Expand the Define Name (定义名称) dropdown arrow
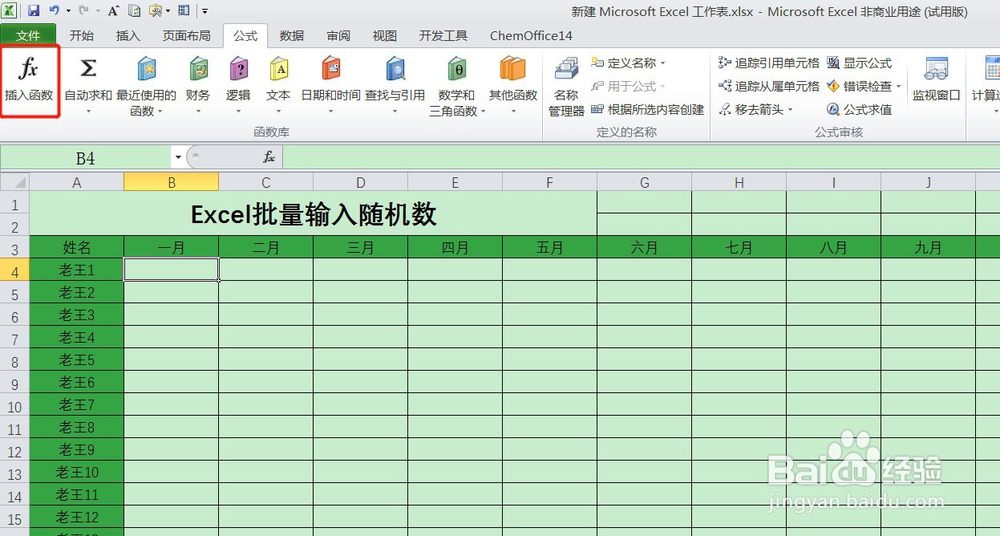 point(663,63)
